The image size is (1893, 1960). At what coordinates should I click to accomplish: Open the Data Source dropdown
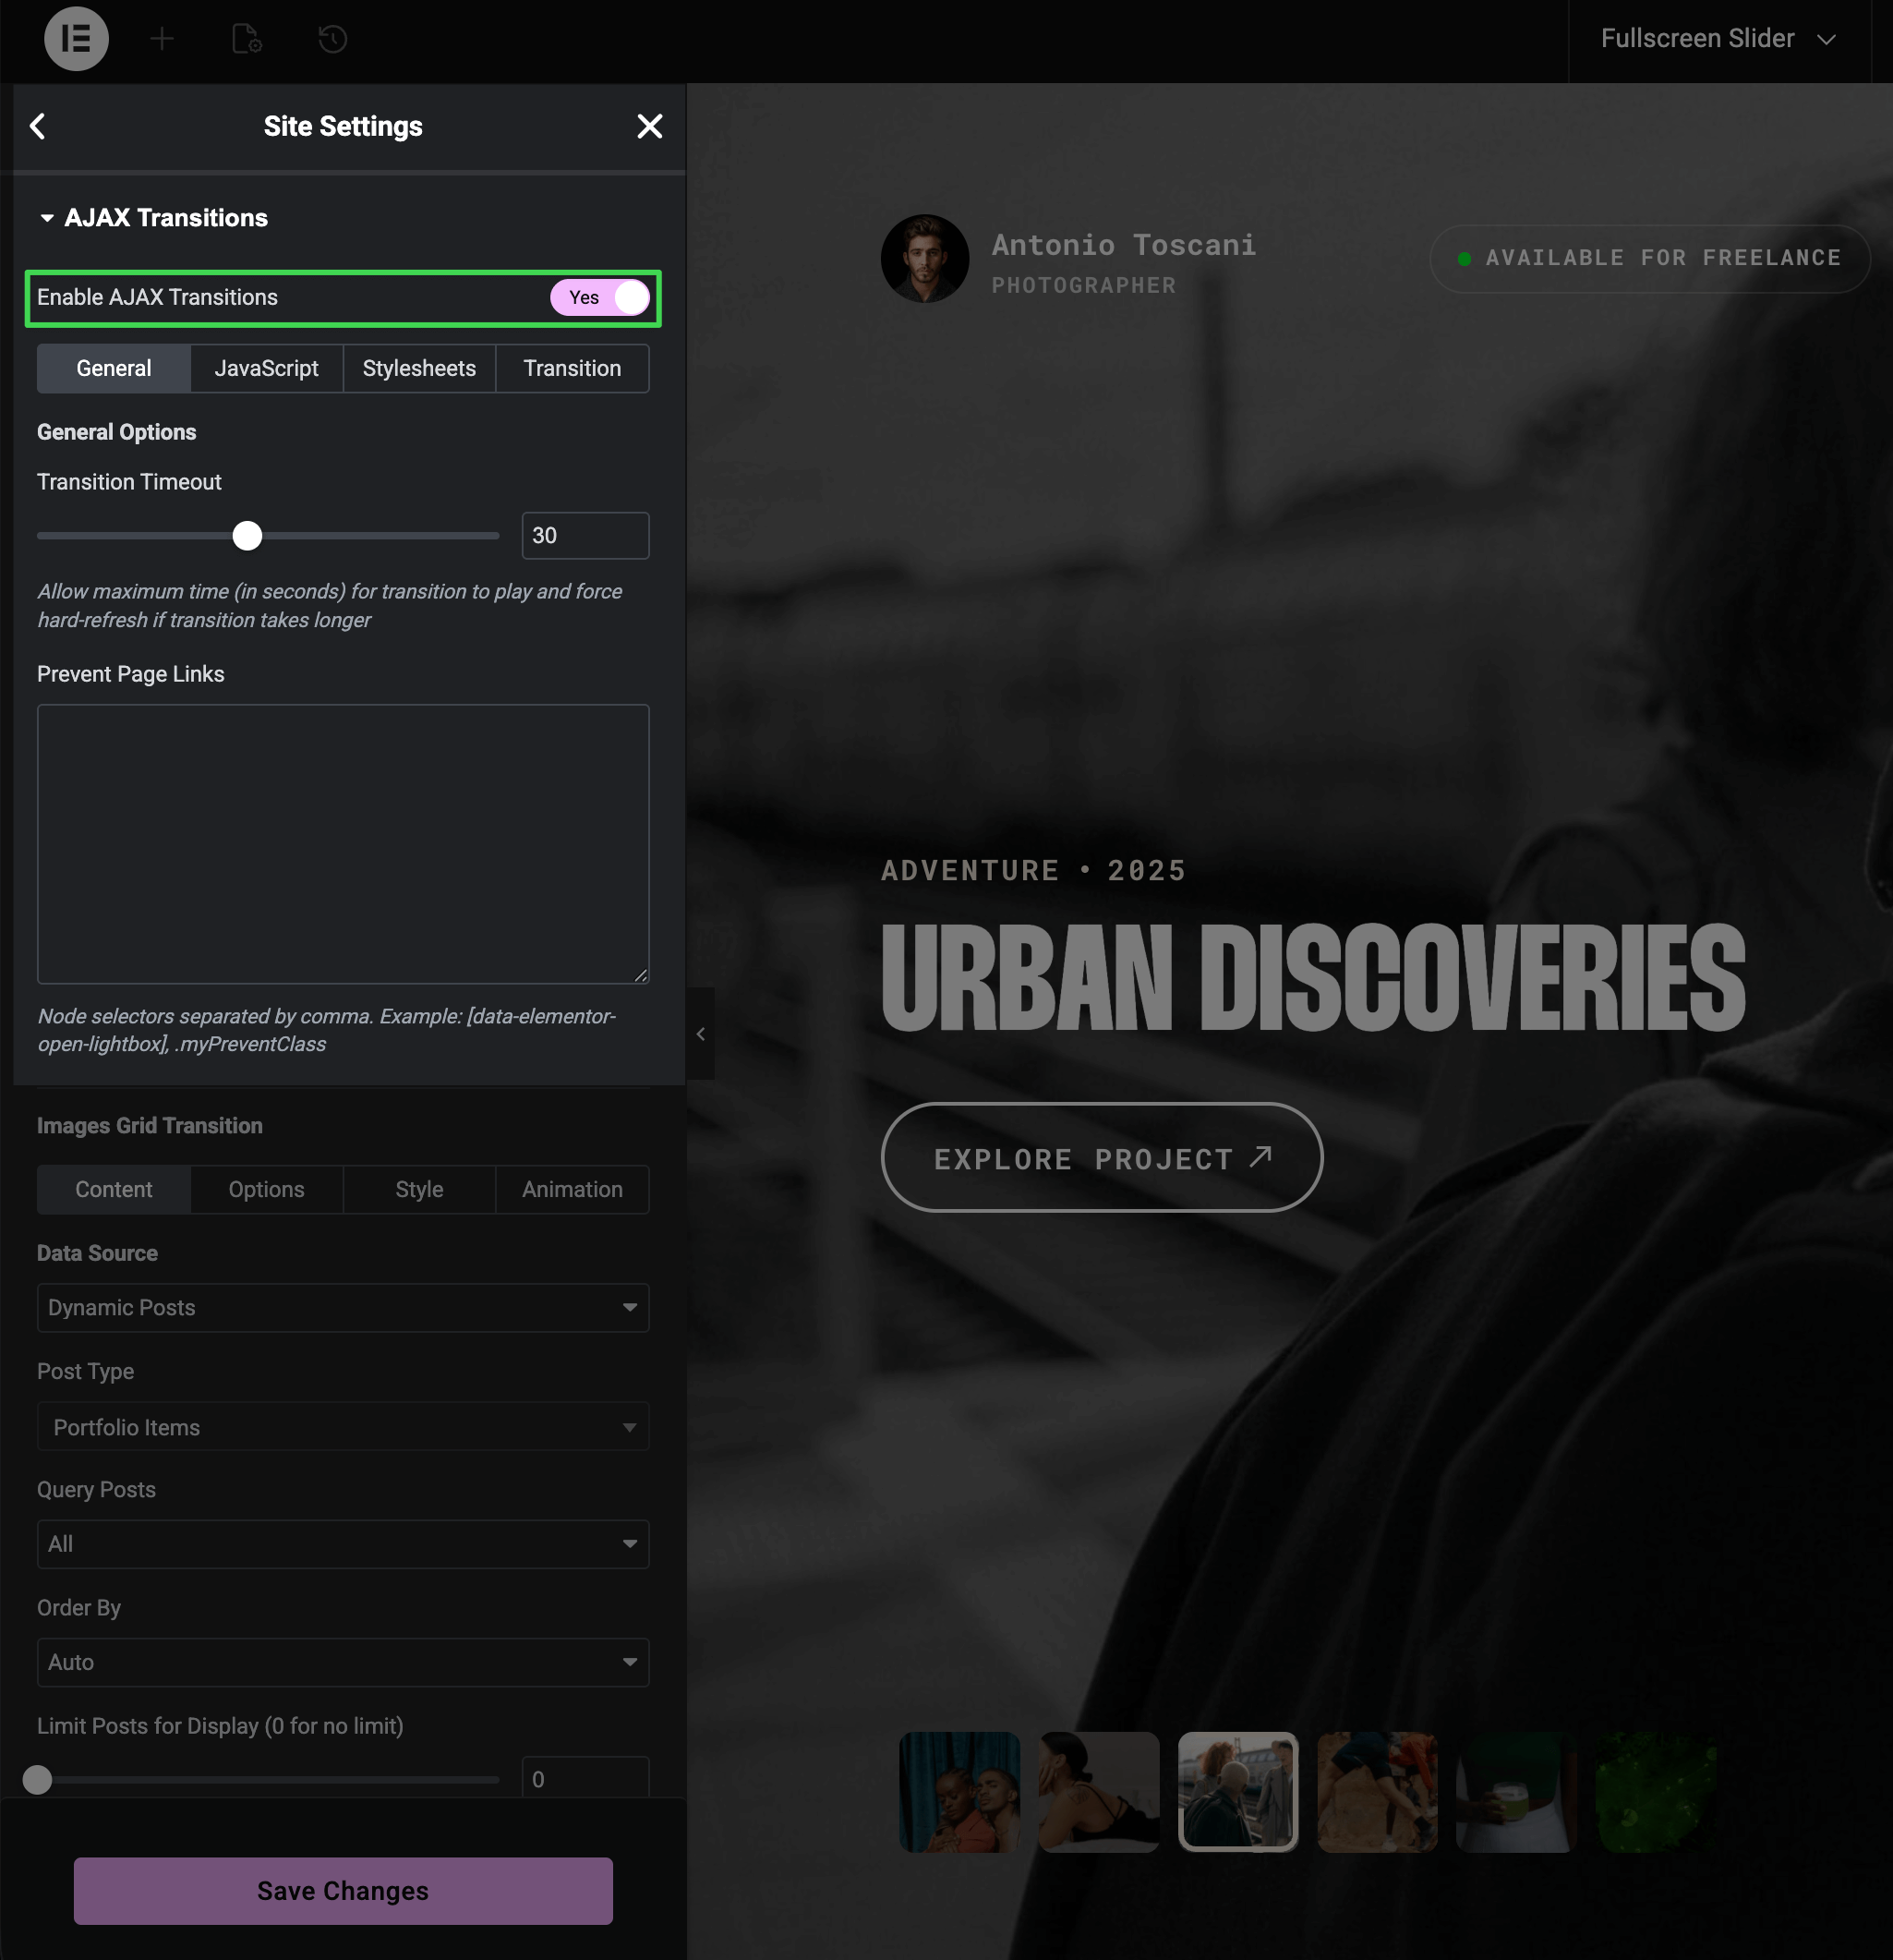click(x=342, y=1307)
